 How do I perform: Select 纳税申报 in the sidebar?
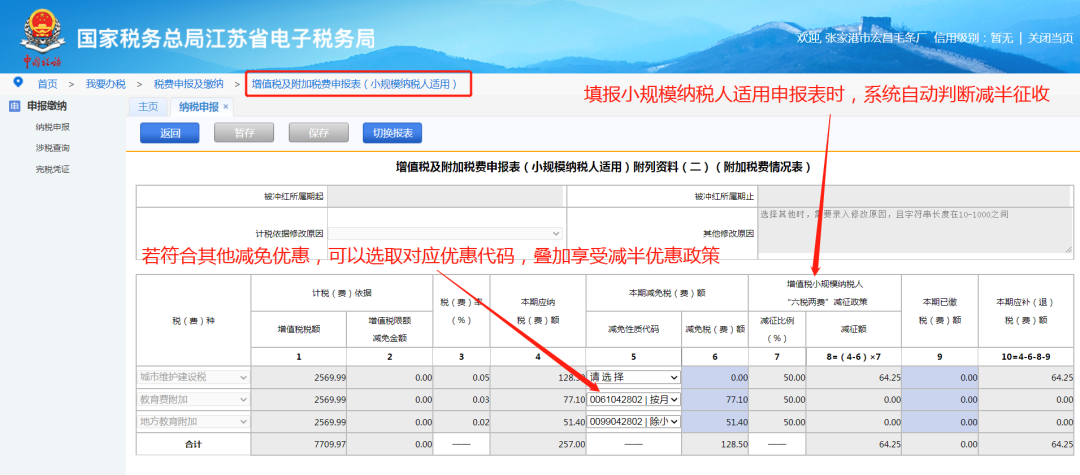pos(53,127)
